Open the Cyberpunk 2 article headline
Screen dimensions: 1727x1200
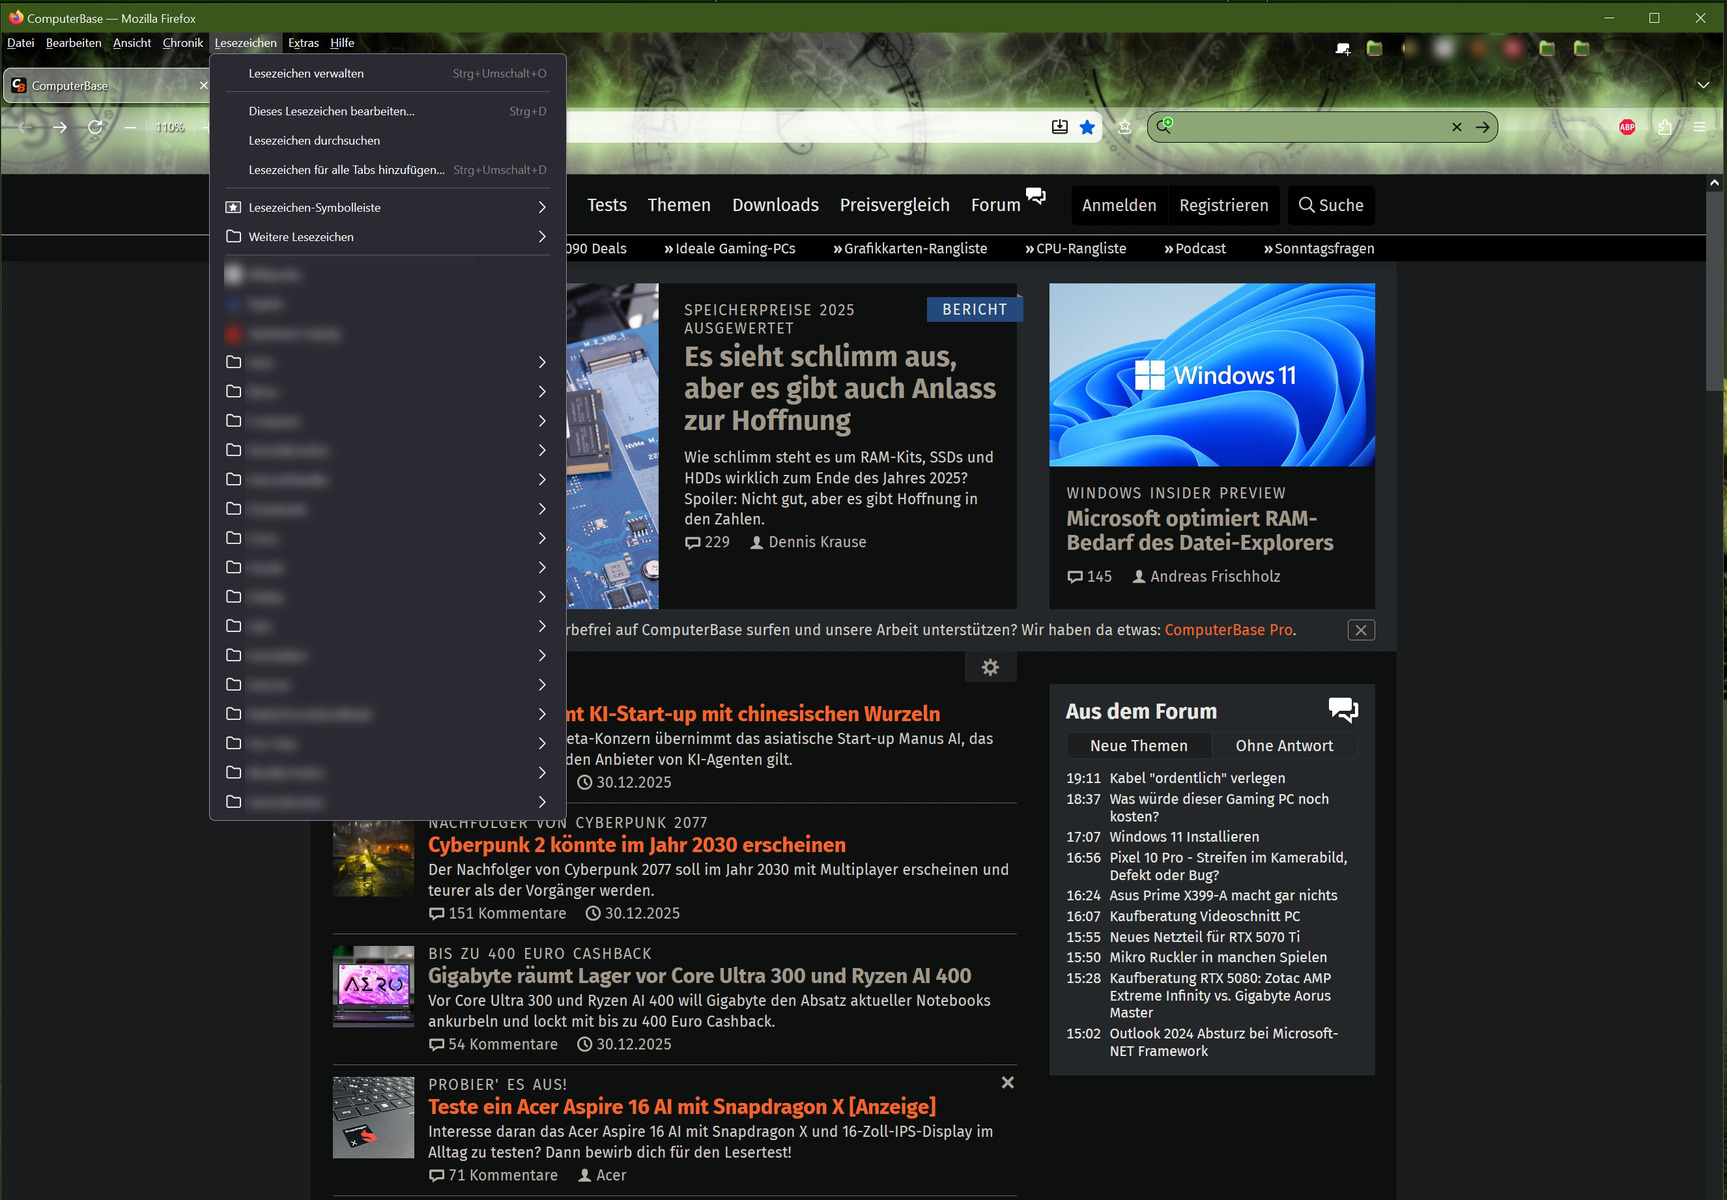[637, 845]
